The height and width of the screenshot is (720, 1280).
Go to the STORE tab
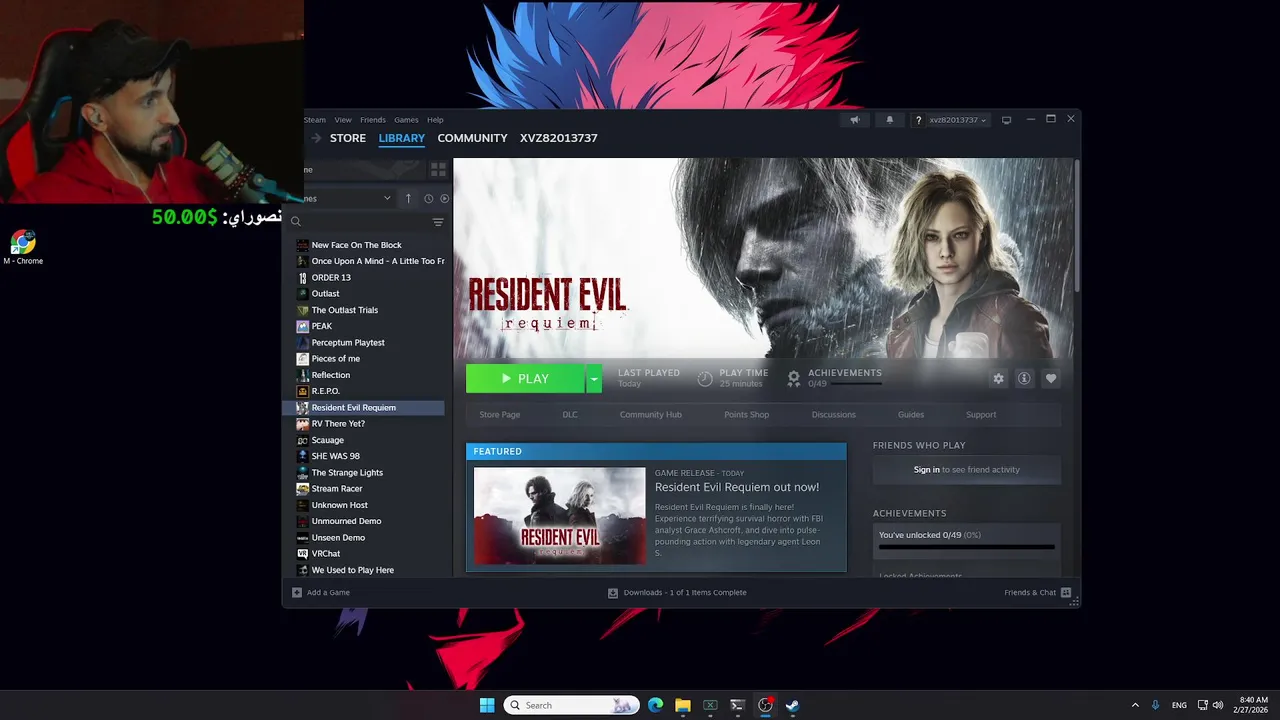tap(348, 138)
